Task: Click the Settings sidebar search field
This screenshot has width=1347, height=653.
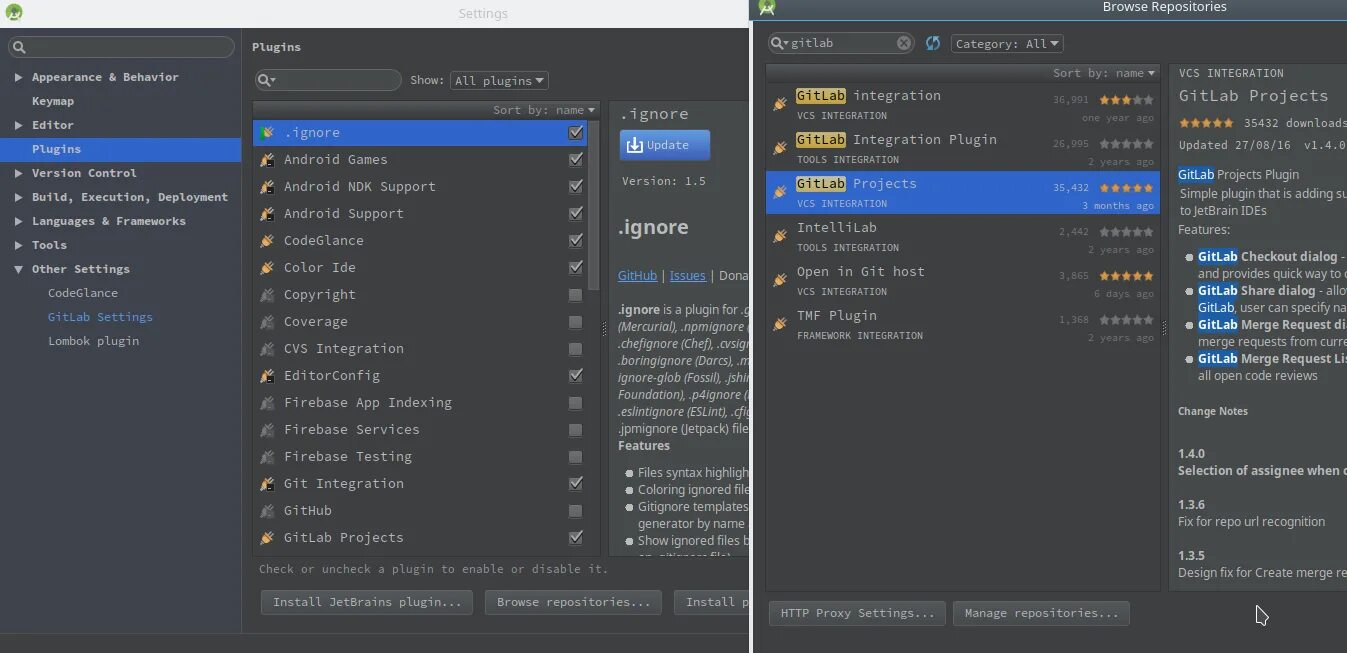Action: coord(122,47)
